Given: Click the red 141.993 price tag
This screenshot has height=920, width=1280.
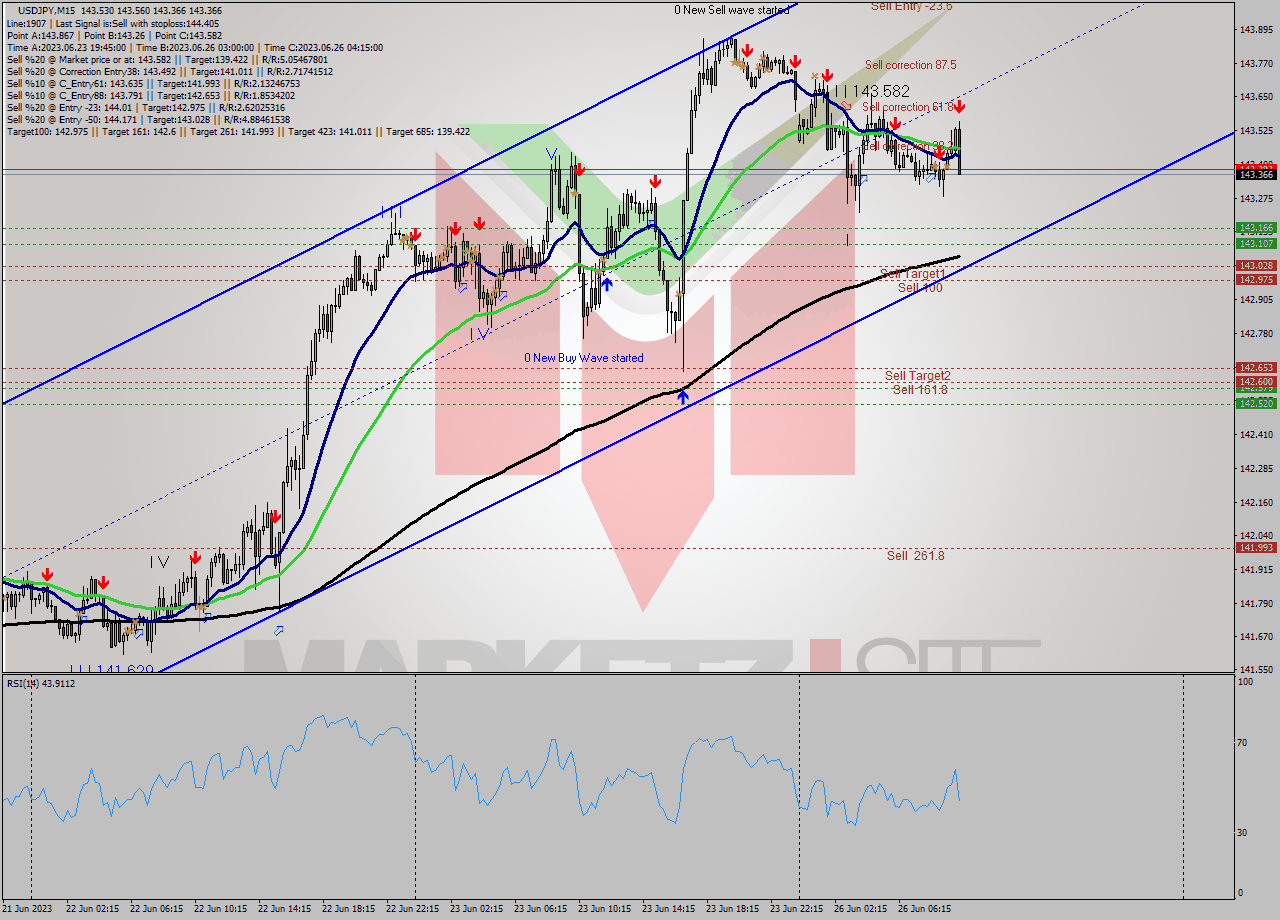Looking at the screenshot, I should click(x=1256, y=547).
